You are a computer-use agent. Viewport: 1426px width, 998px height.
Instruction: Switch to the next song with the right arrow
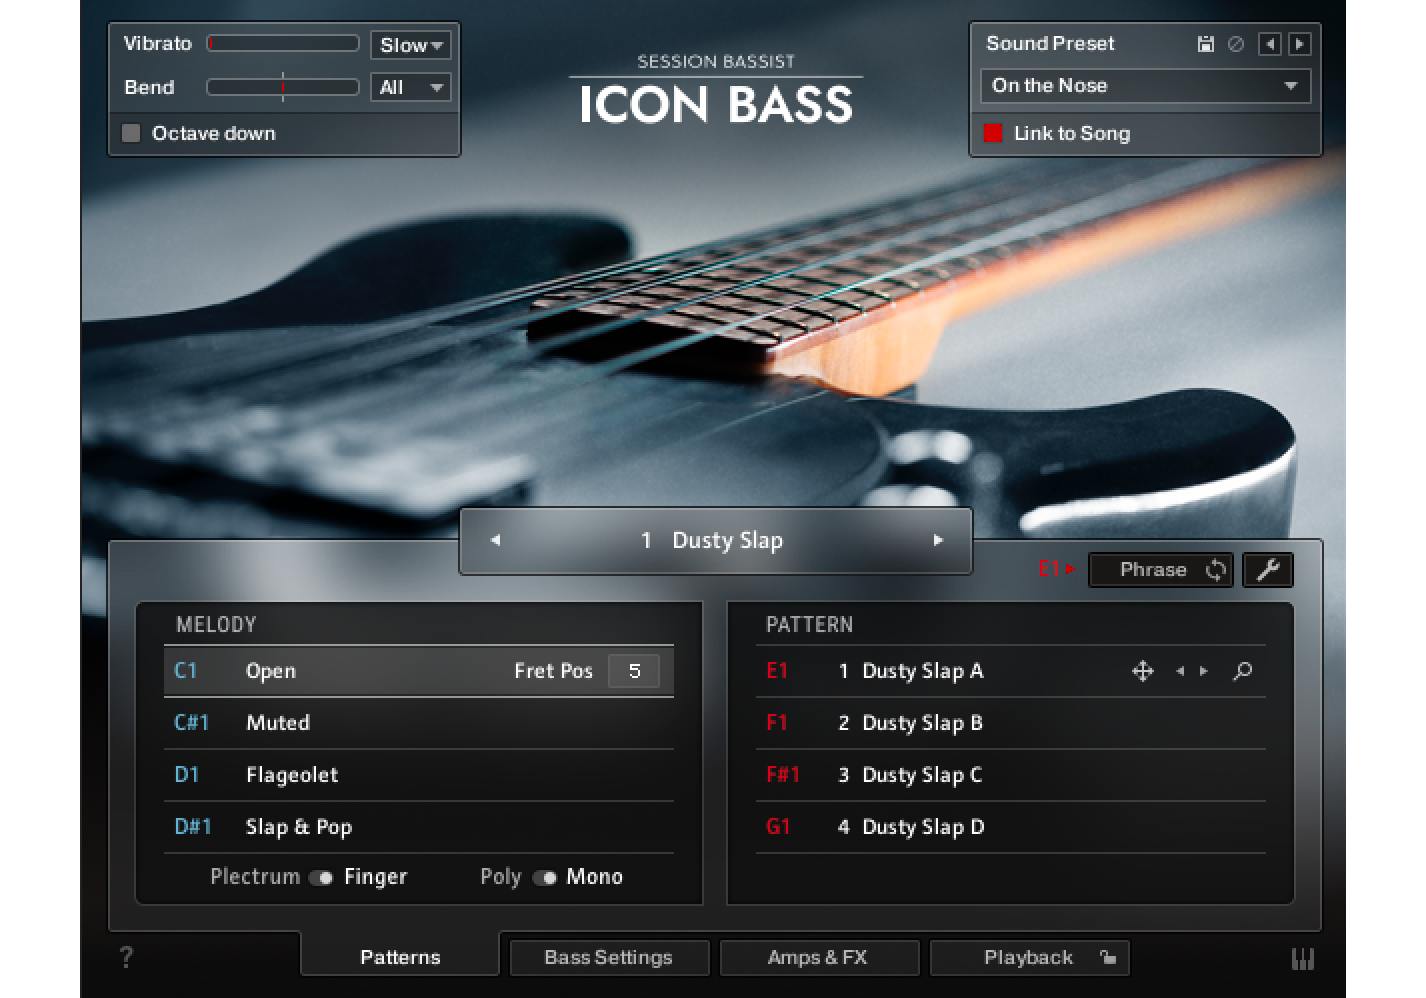[938, 540]
